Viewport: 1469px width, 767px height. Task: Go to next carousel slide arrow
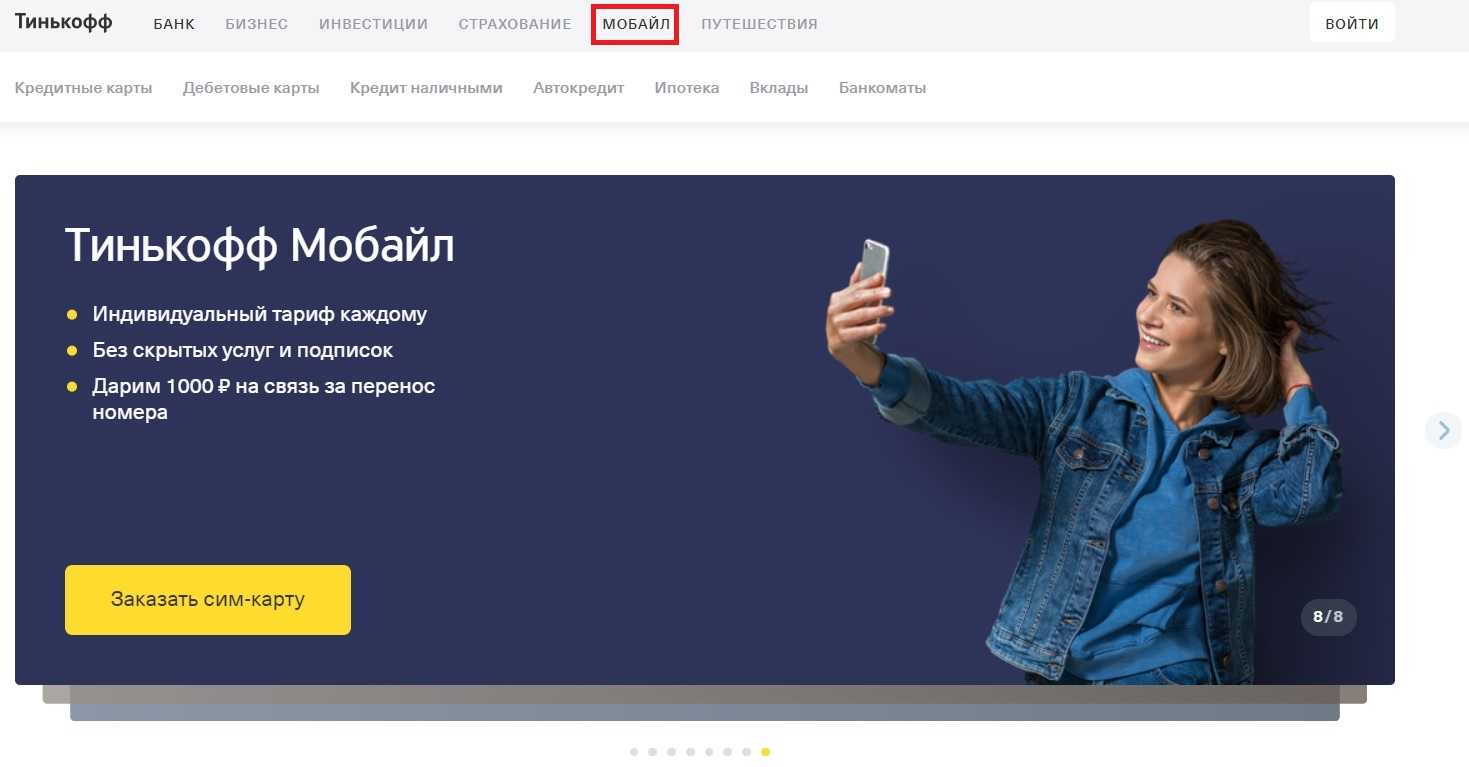point(1443,430)
